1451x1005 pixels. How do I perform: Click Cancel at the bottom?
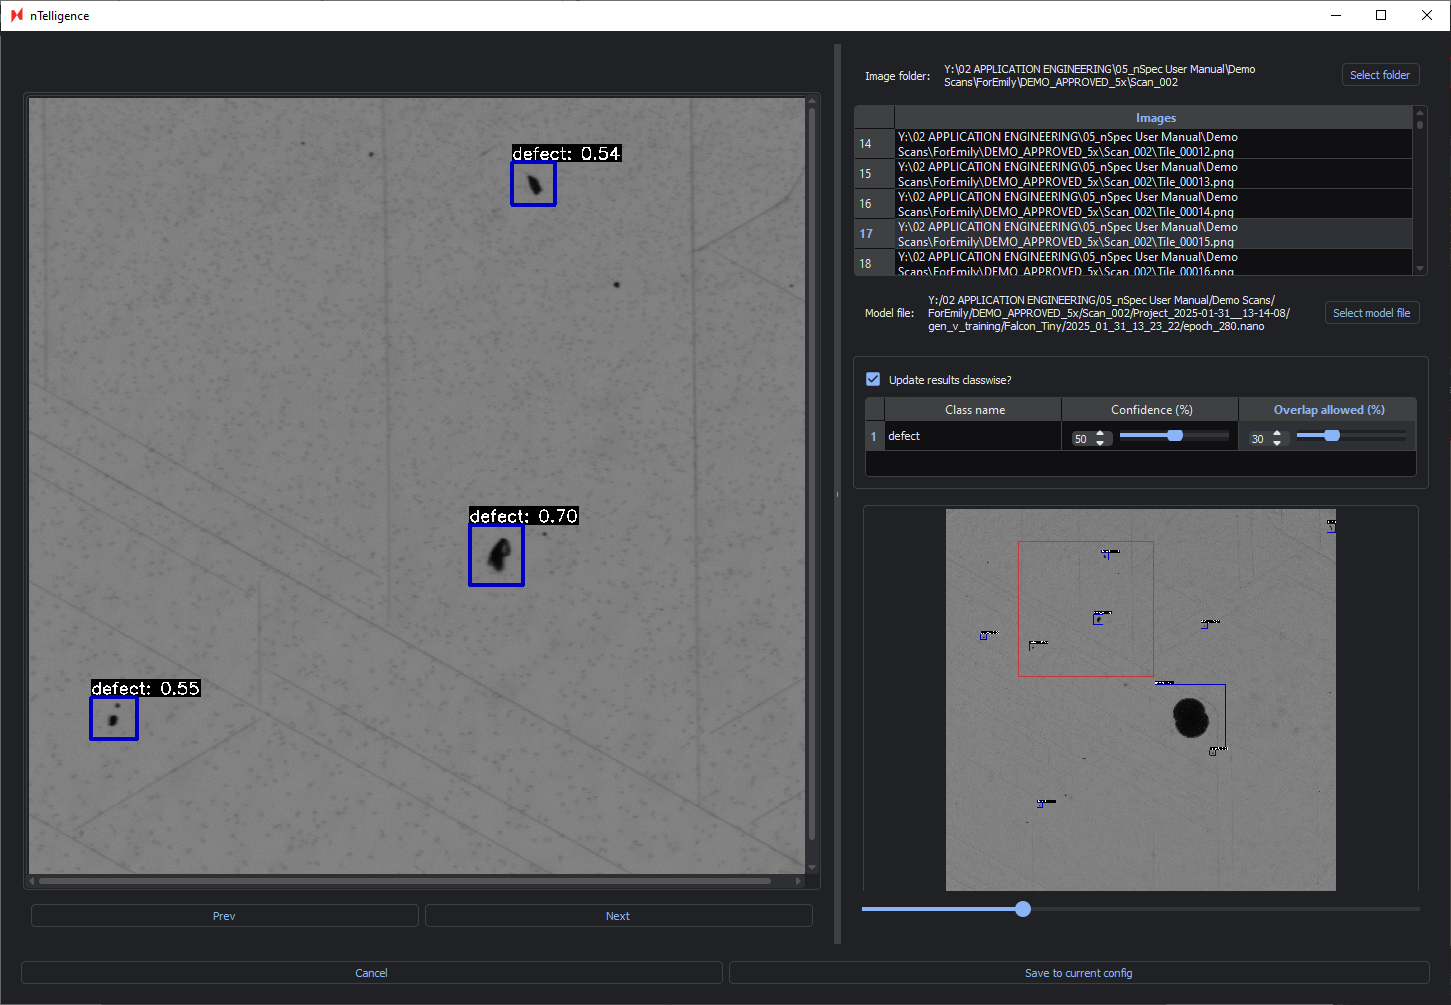click(x=371, y=973)
